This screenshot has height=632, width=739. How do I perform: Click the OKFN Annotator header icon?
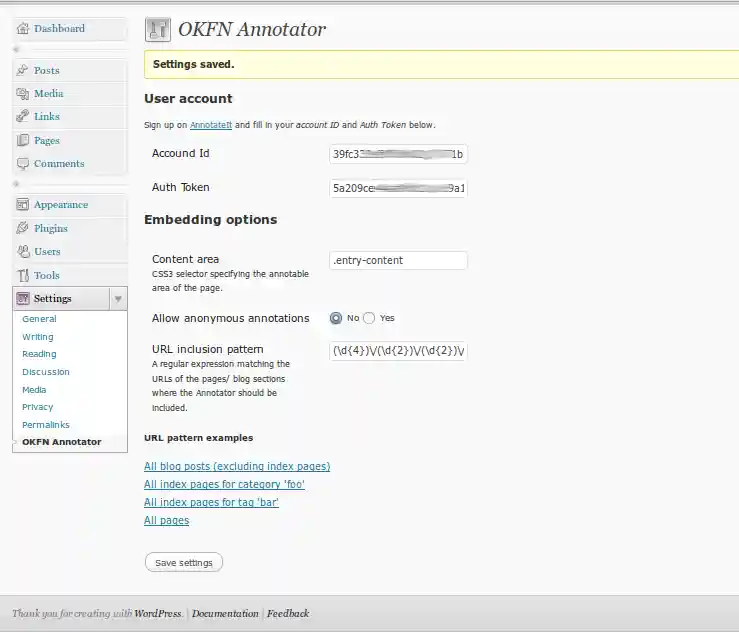[x=158, y=29]
